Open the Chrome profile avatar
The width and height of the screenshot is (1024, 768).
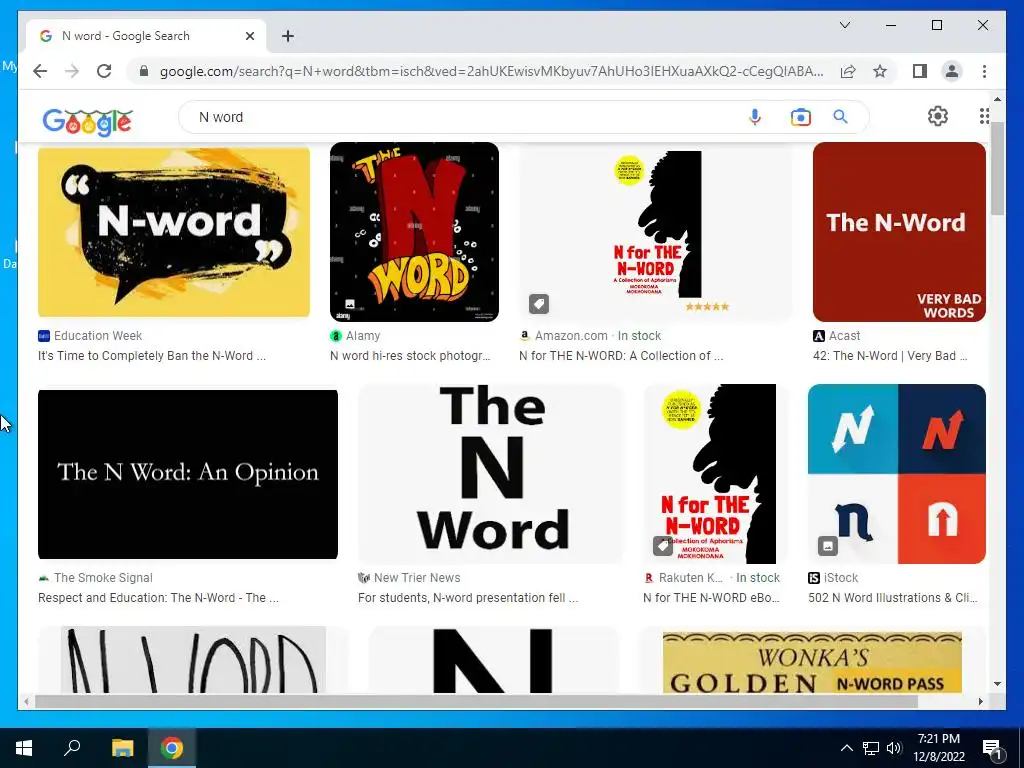(952, 71)
